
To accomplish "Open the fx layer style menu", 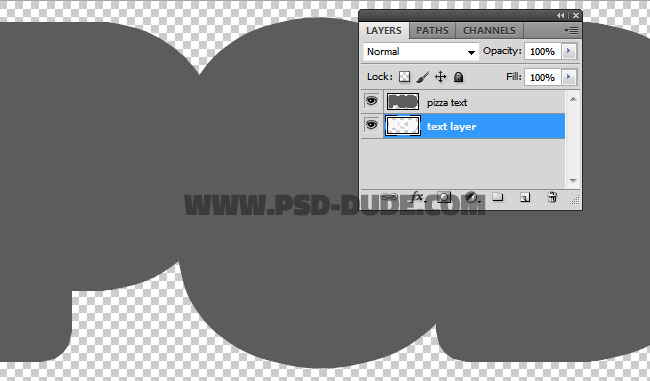I will point(417,197).
